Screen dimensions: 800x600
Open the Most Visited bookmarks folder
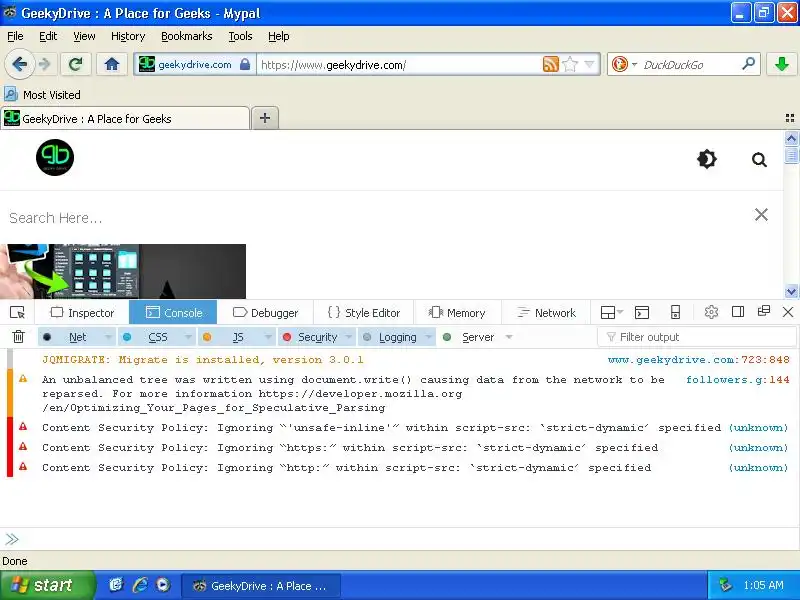click(42, 94)
